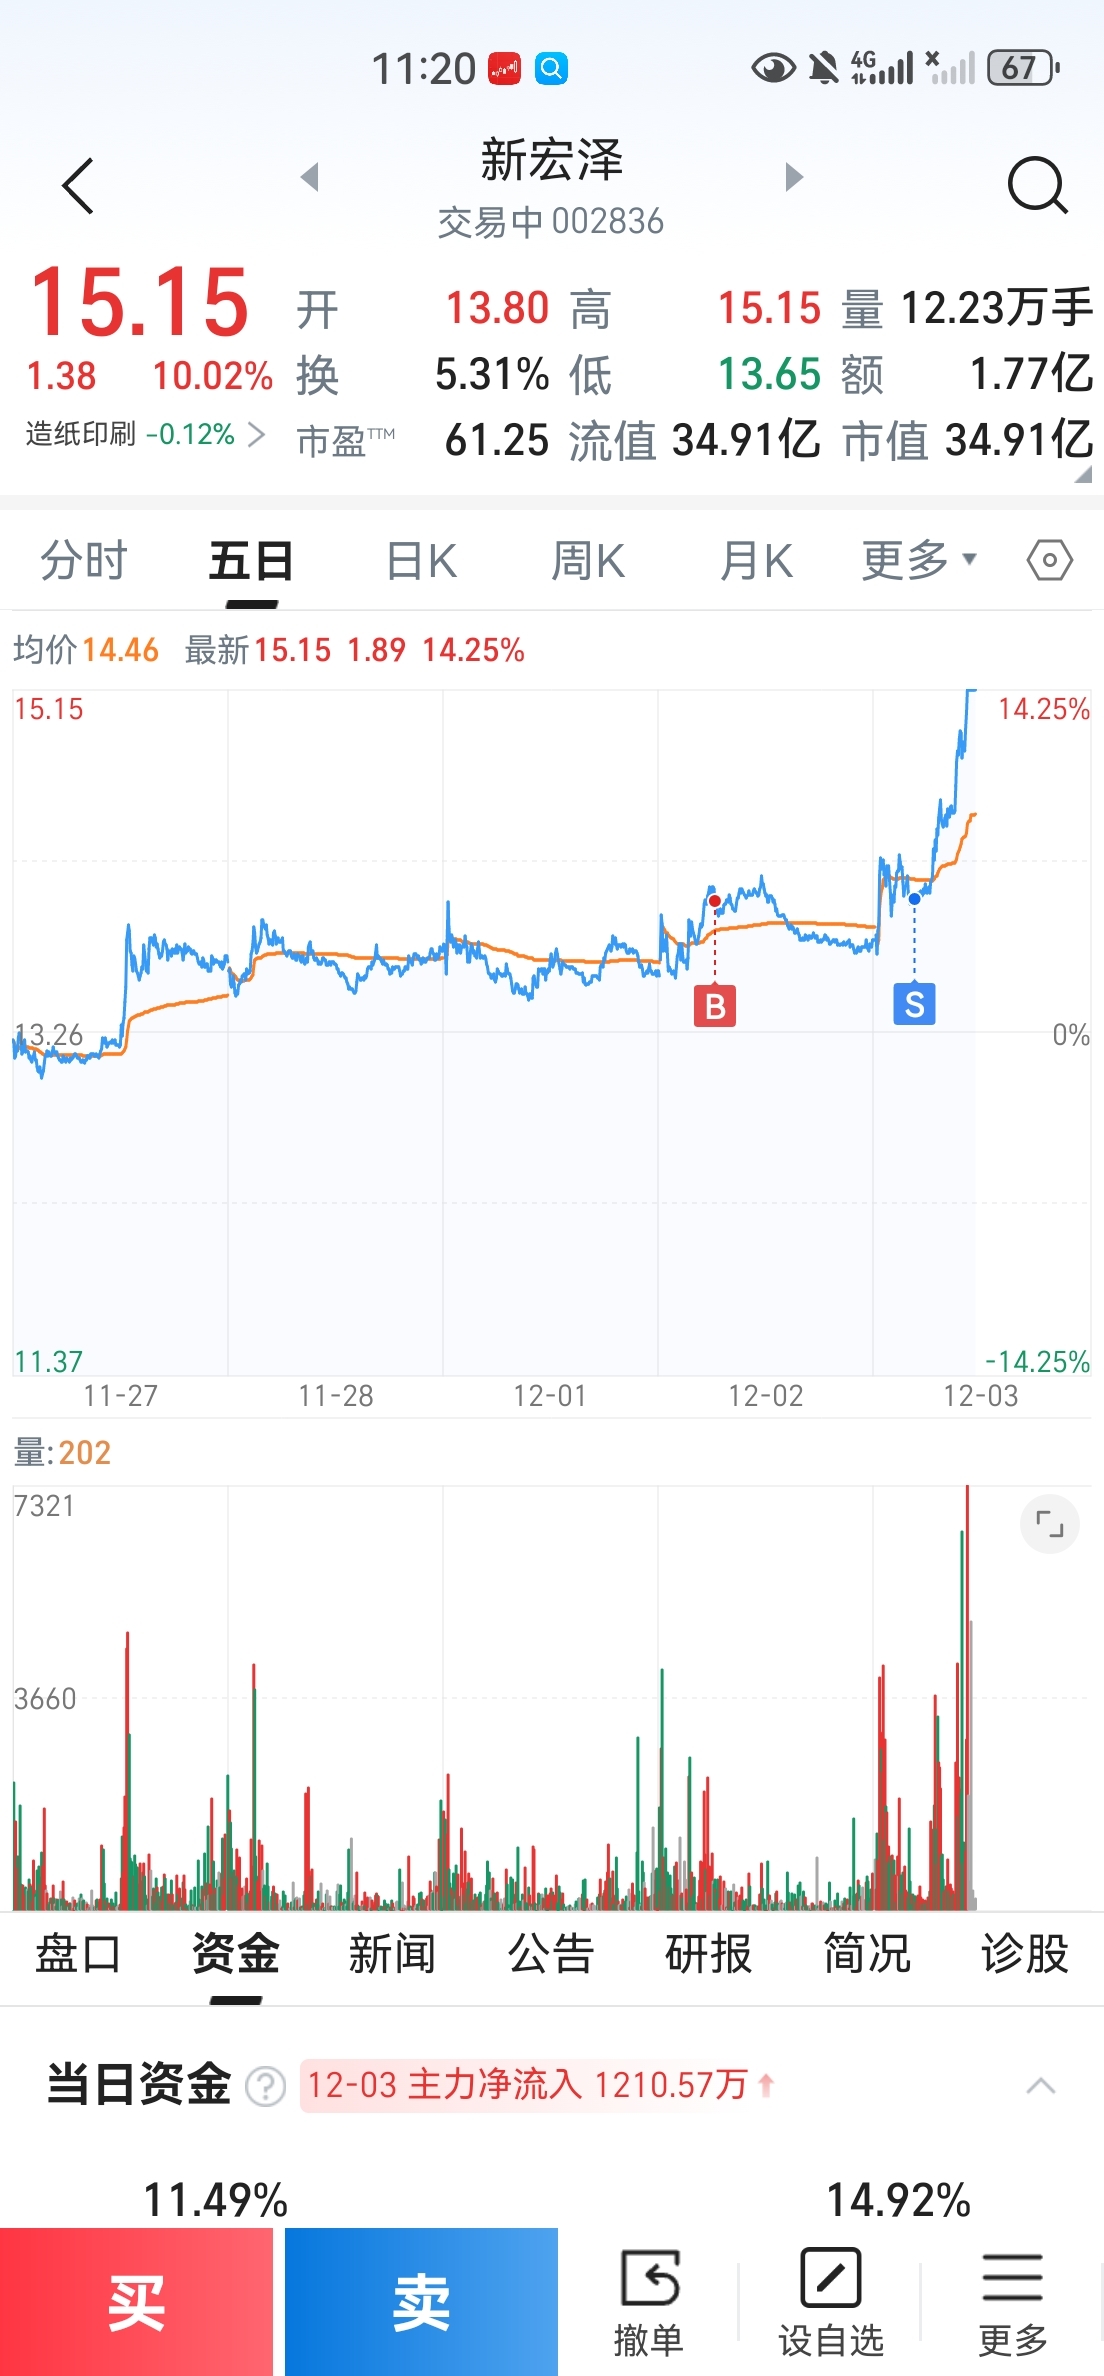Tap the B buy marker on chart

(715, 1006)
